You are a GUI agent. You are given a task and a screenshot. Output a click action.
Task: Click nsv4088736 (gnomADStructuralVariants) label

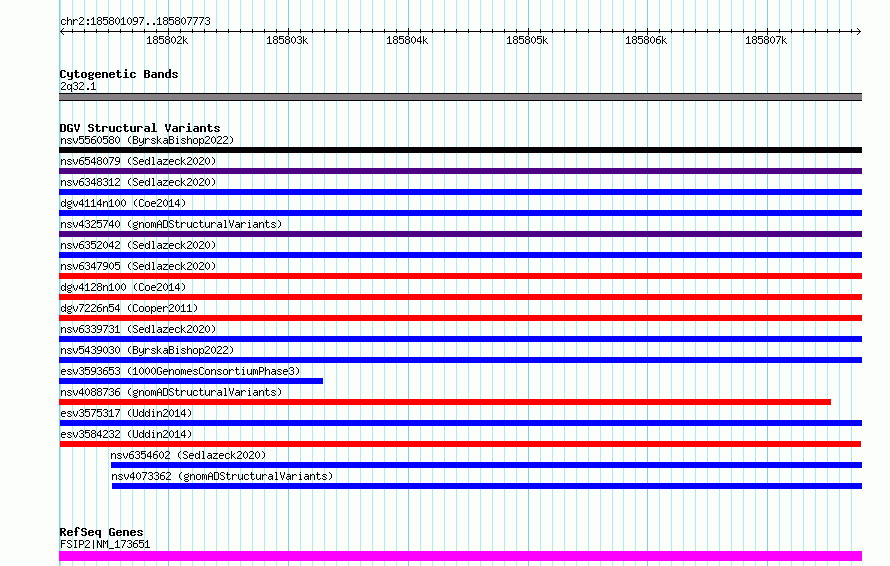click(171, 392)
